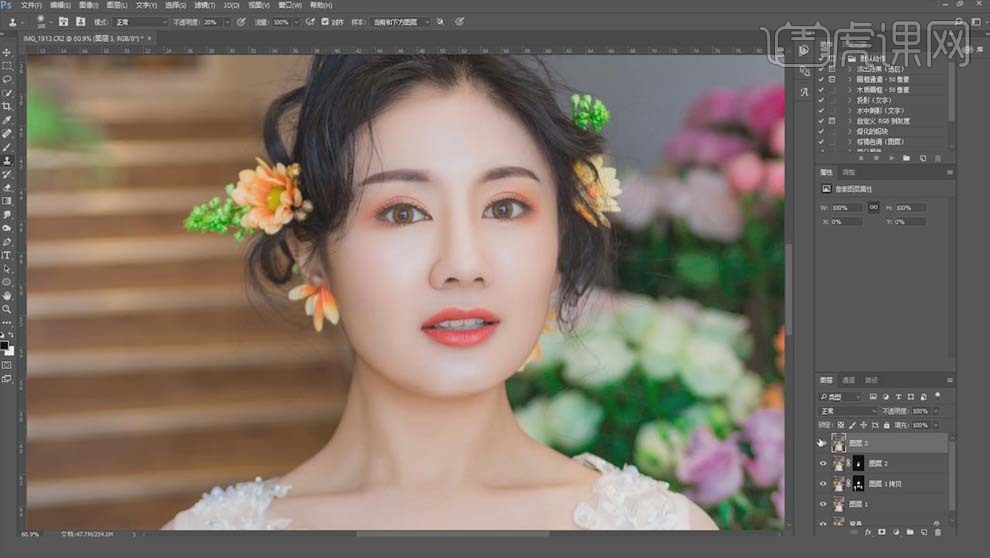Viewport: 990px width, 558px height.
Task: Click the layer fill 100% field
Action: (921, 425)
